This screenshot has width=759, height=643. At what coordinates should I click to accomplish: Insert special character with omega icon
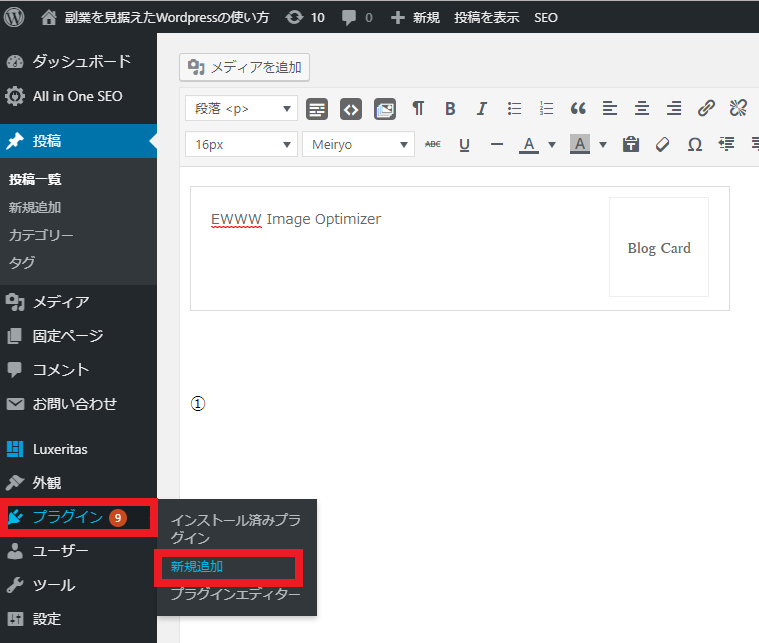click(x=694, y=145)
